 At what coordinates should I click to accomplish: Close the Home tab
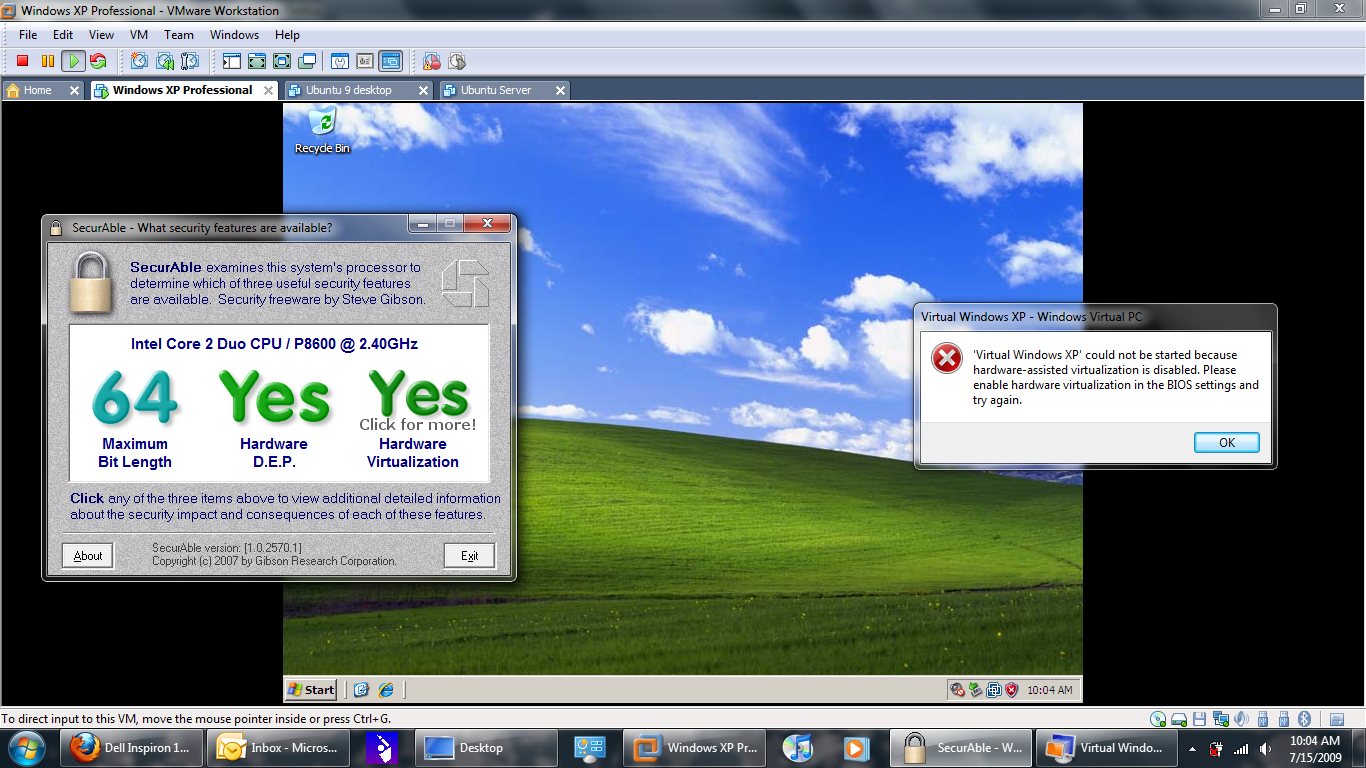coord(74,90)
